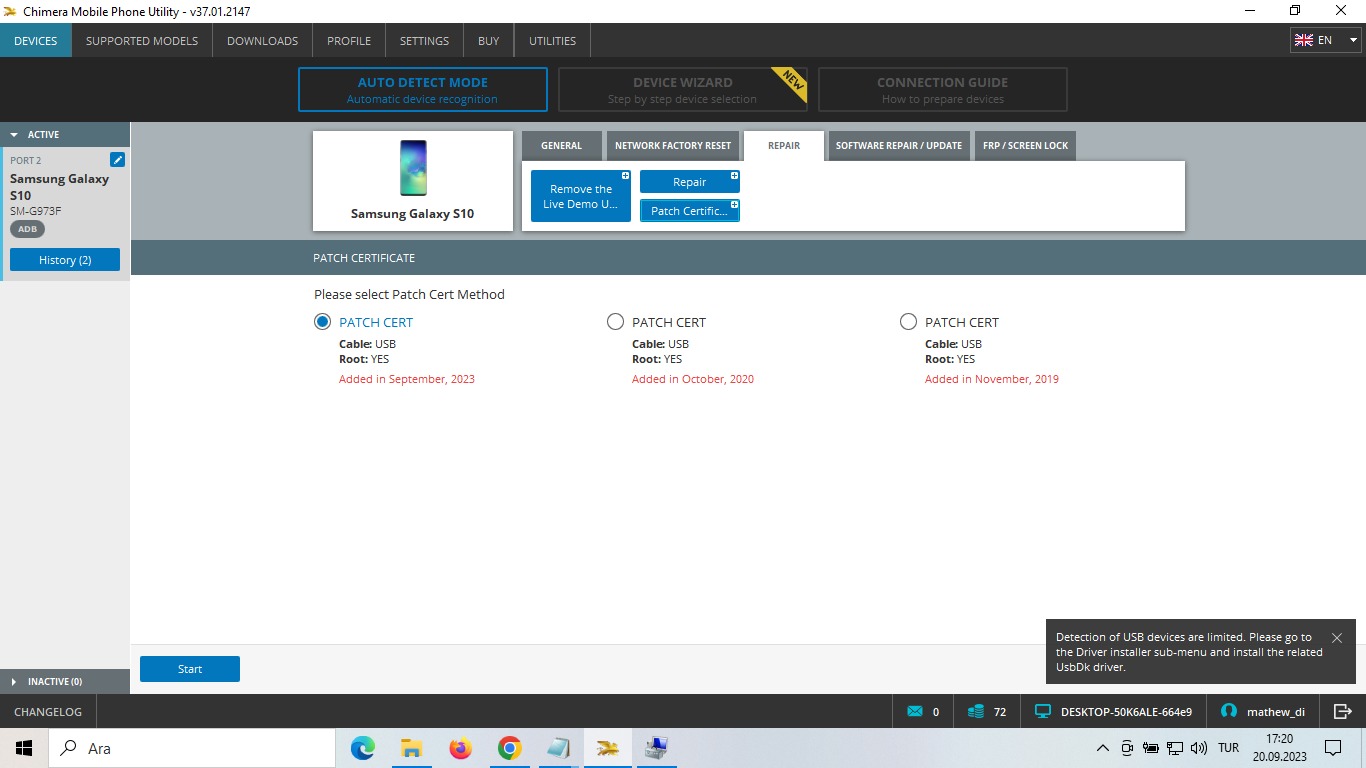Click the credits coin stack icon
This screenshot has width=1366, height=768.
coord(976,712)
